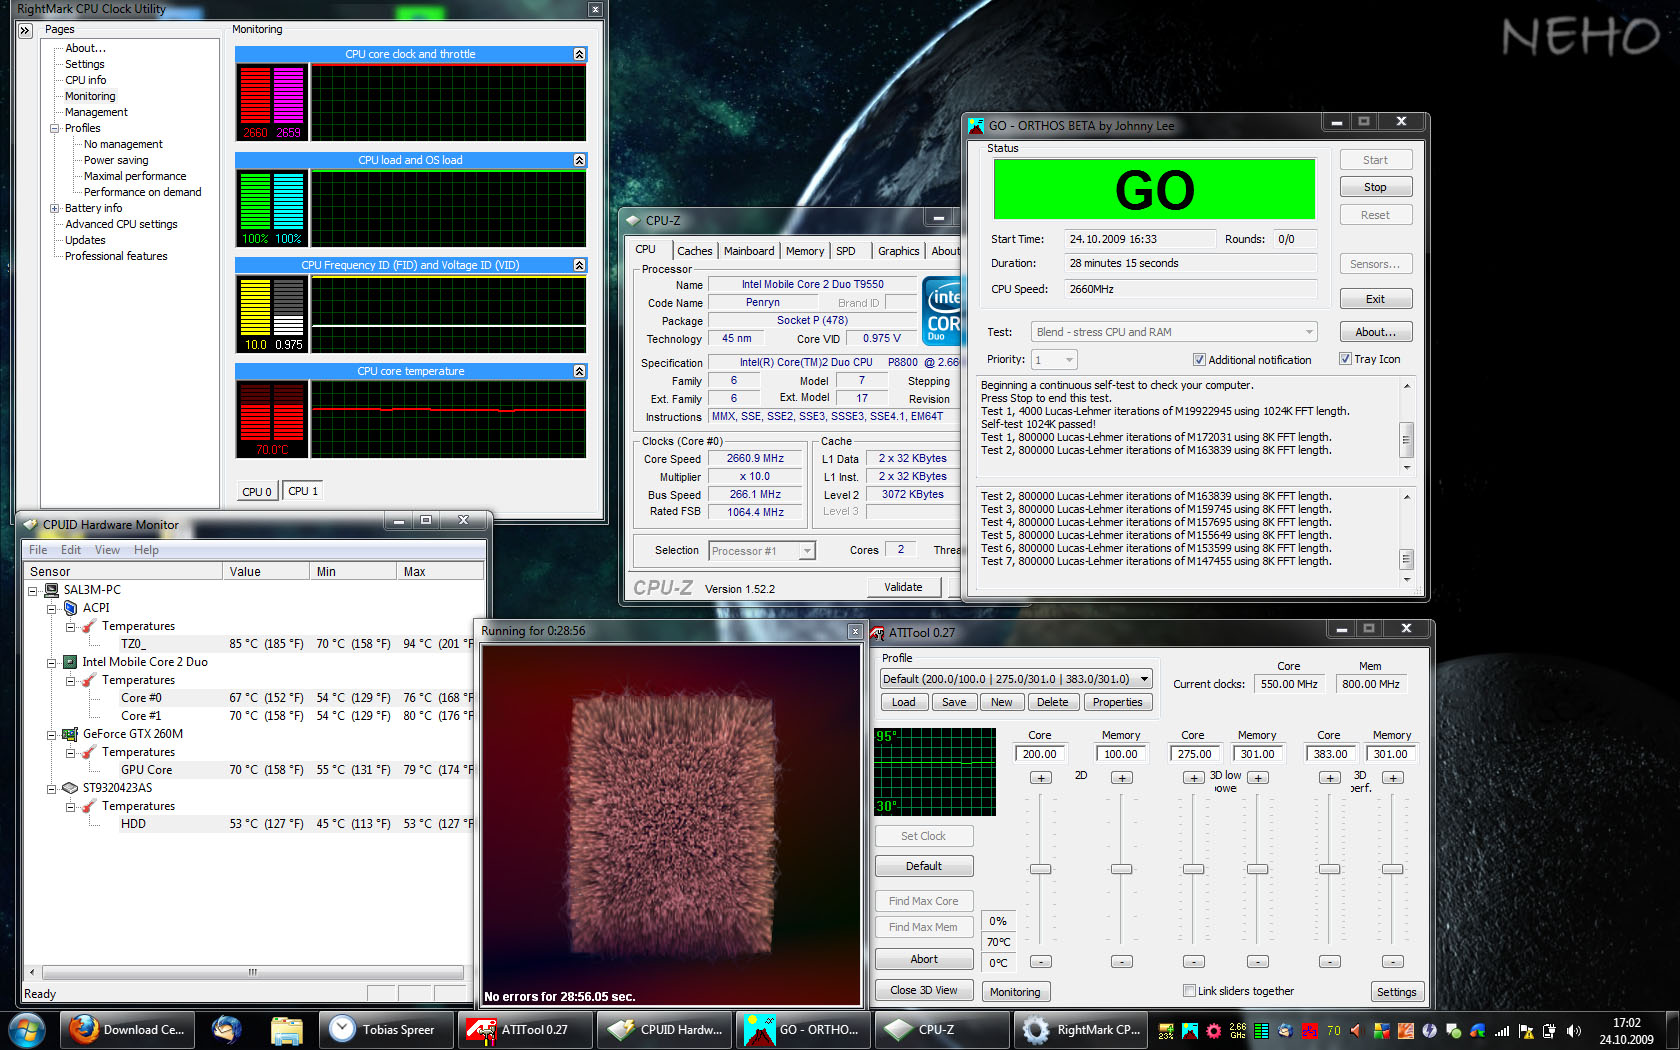Click the Abort button in ATITool
Screen dimensions: 1680x1050
click(x=923, y=959)
